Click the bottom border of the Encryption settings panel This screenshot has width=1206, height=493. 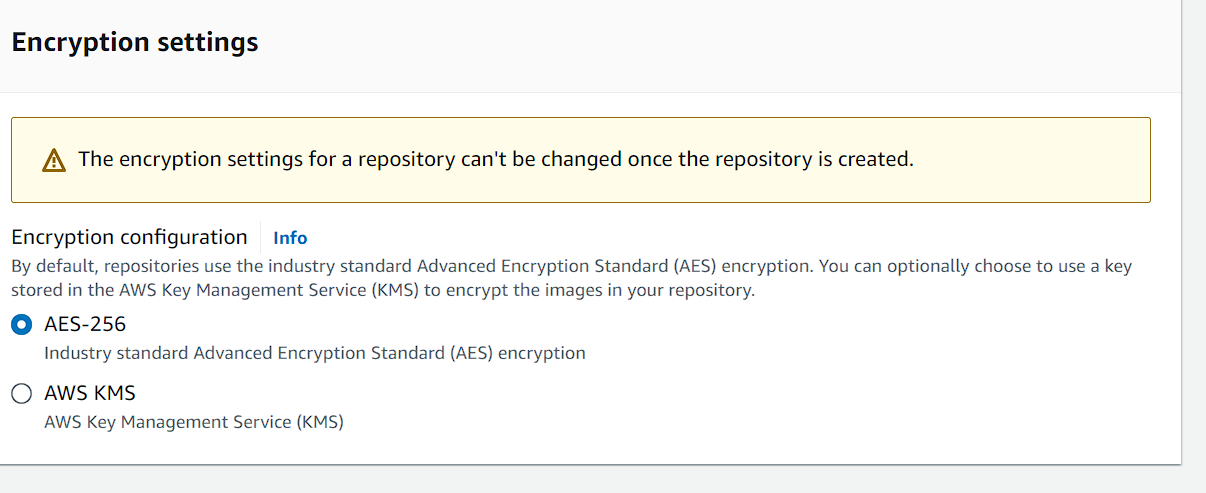[x=590, y=464]
